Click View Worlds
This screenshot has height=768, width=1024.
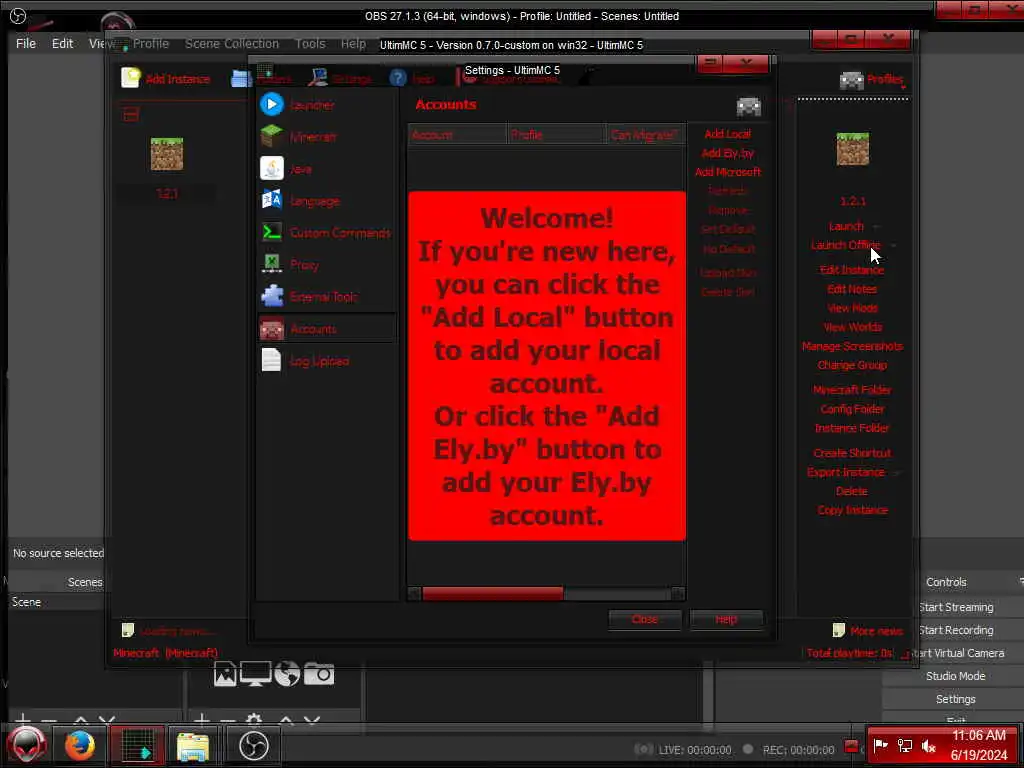(x=852, y=327)
